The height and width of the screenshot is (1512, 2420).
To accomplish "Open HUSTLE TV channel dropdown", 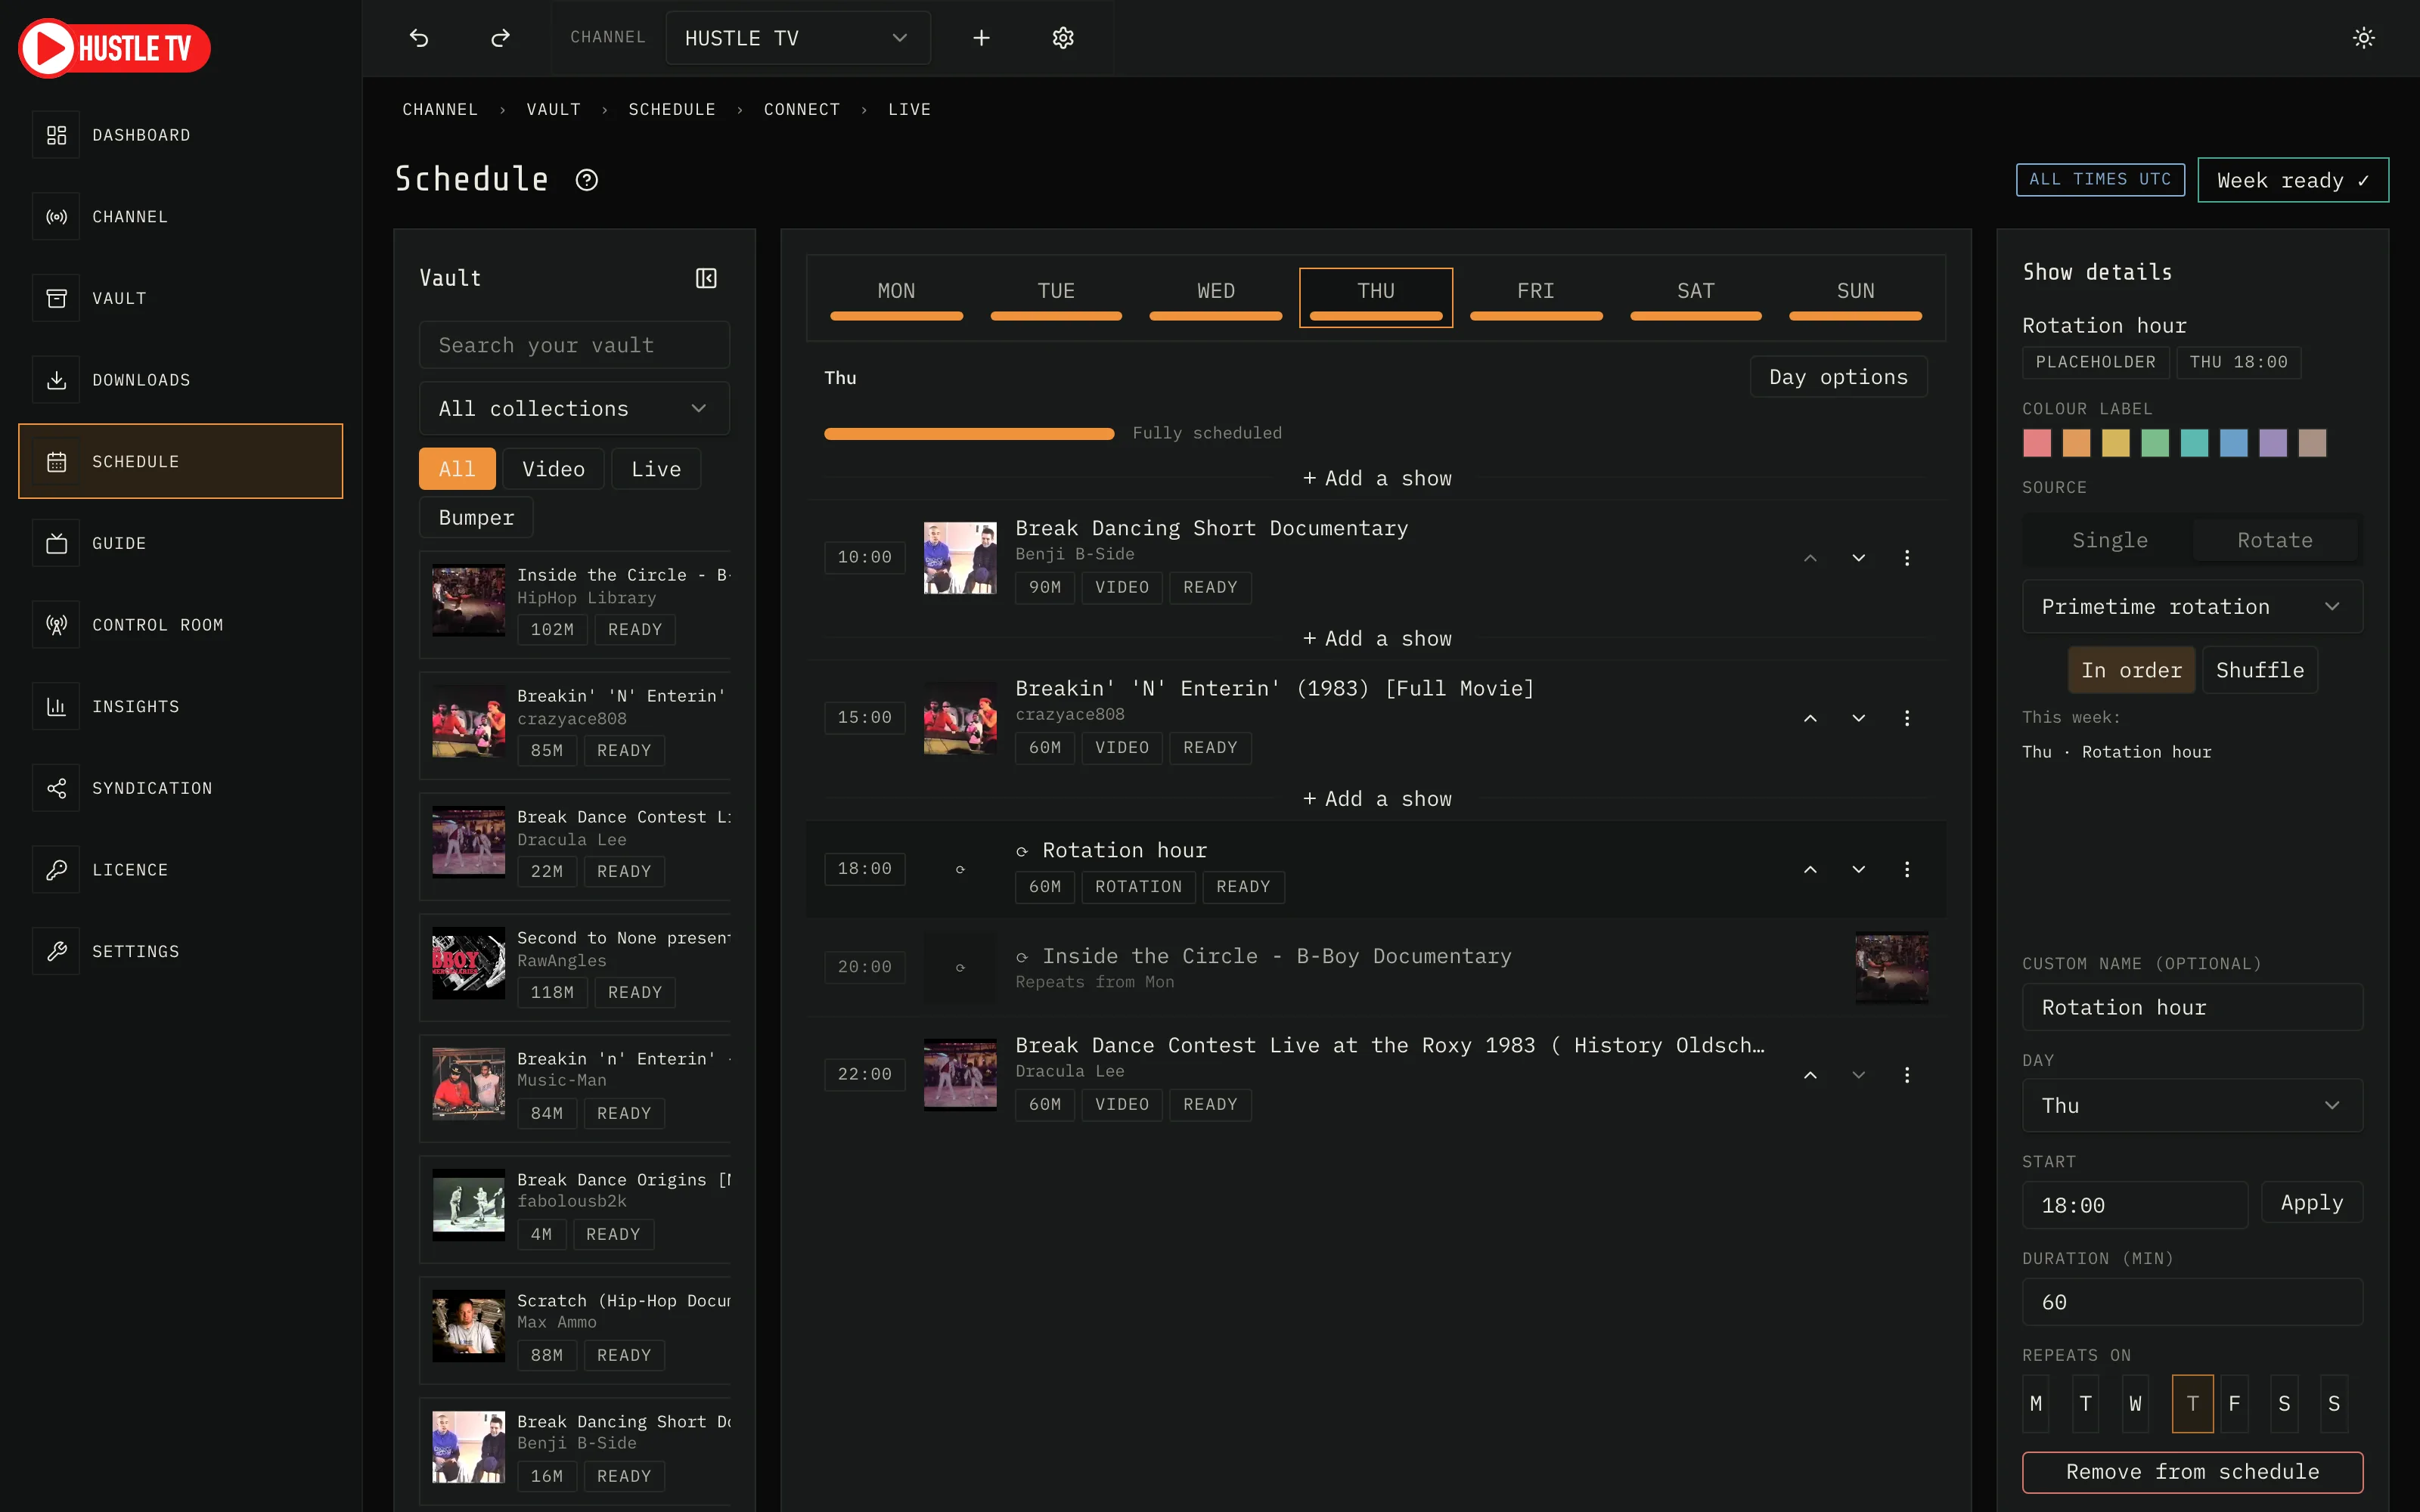I will [x=797, y=38].
